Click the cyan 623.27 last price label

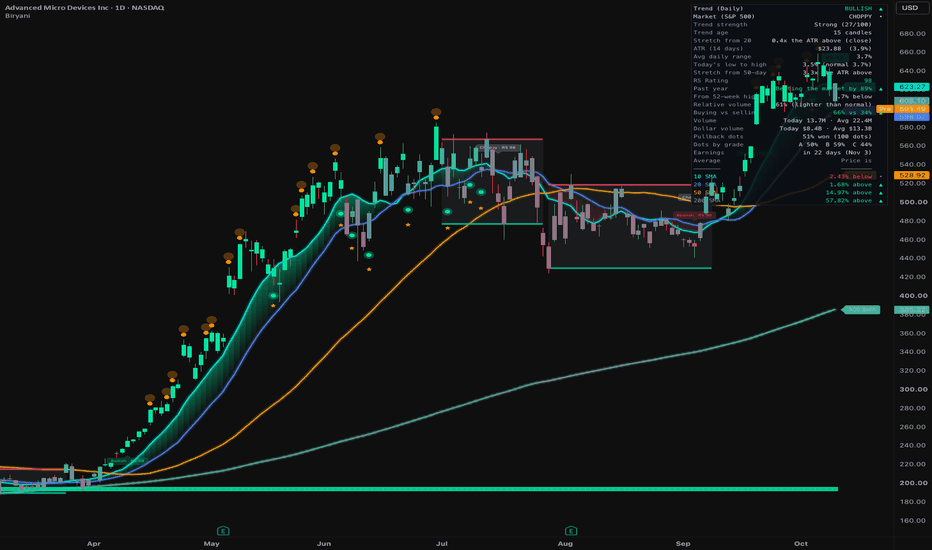click(x=911, y=87)
